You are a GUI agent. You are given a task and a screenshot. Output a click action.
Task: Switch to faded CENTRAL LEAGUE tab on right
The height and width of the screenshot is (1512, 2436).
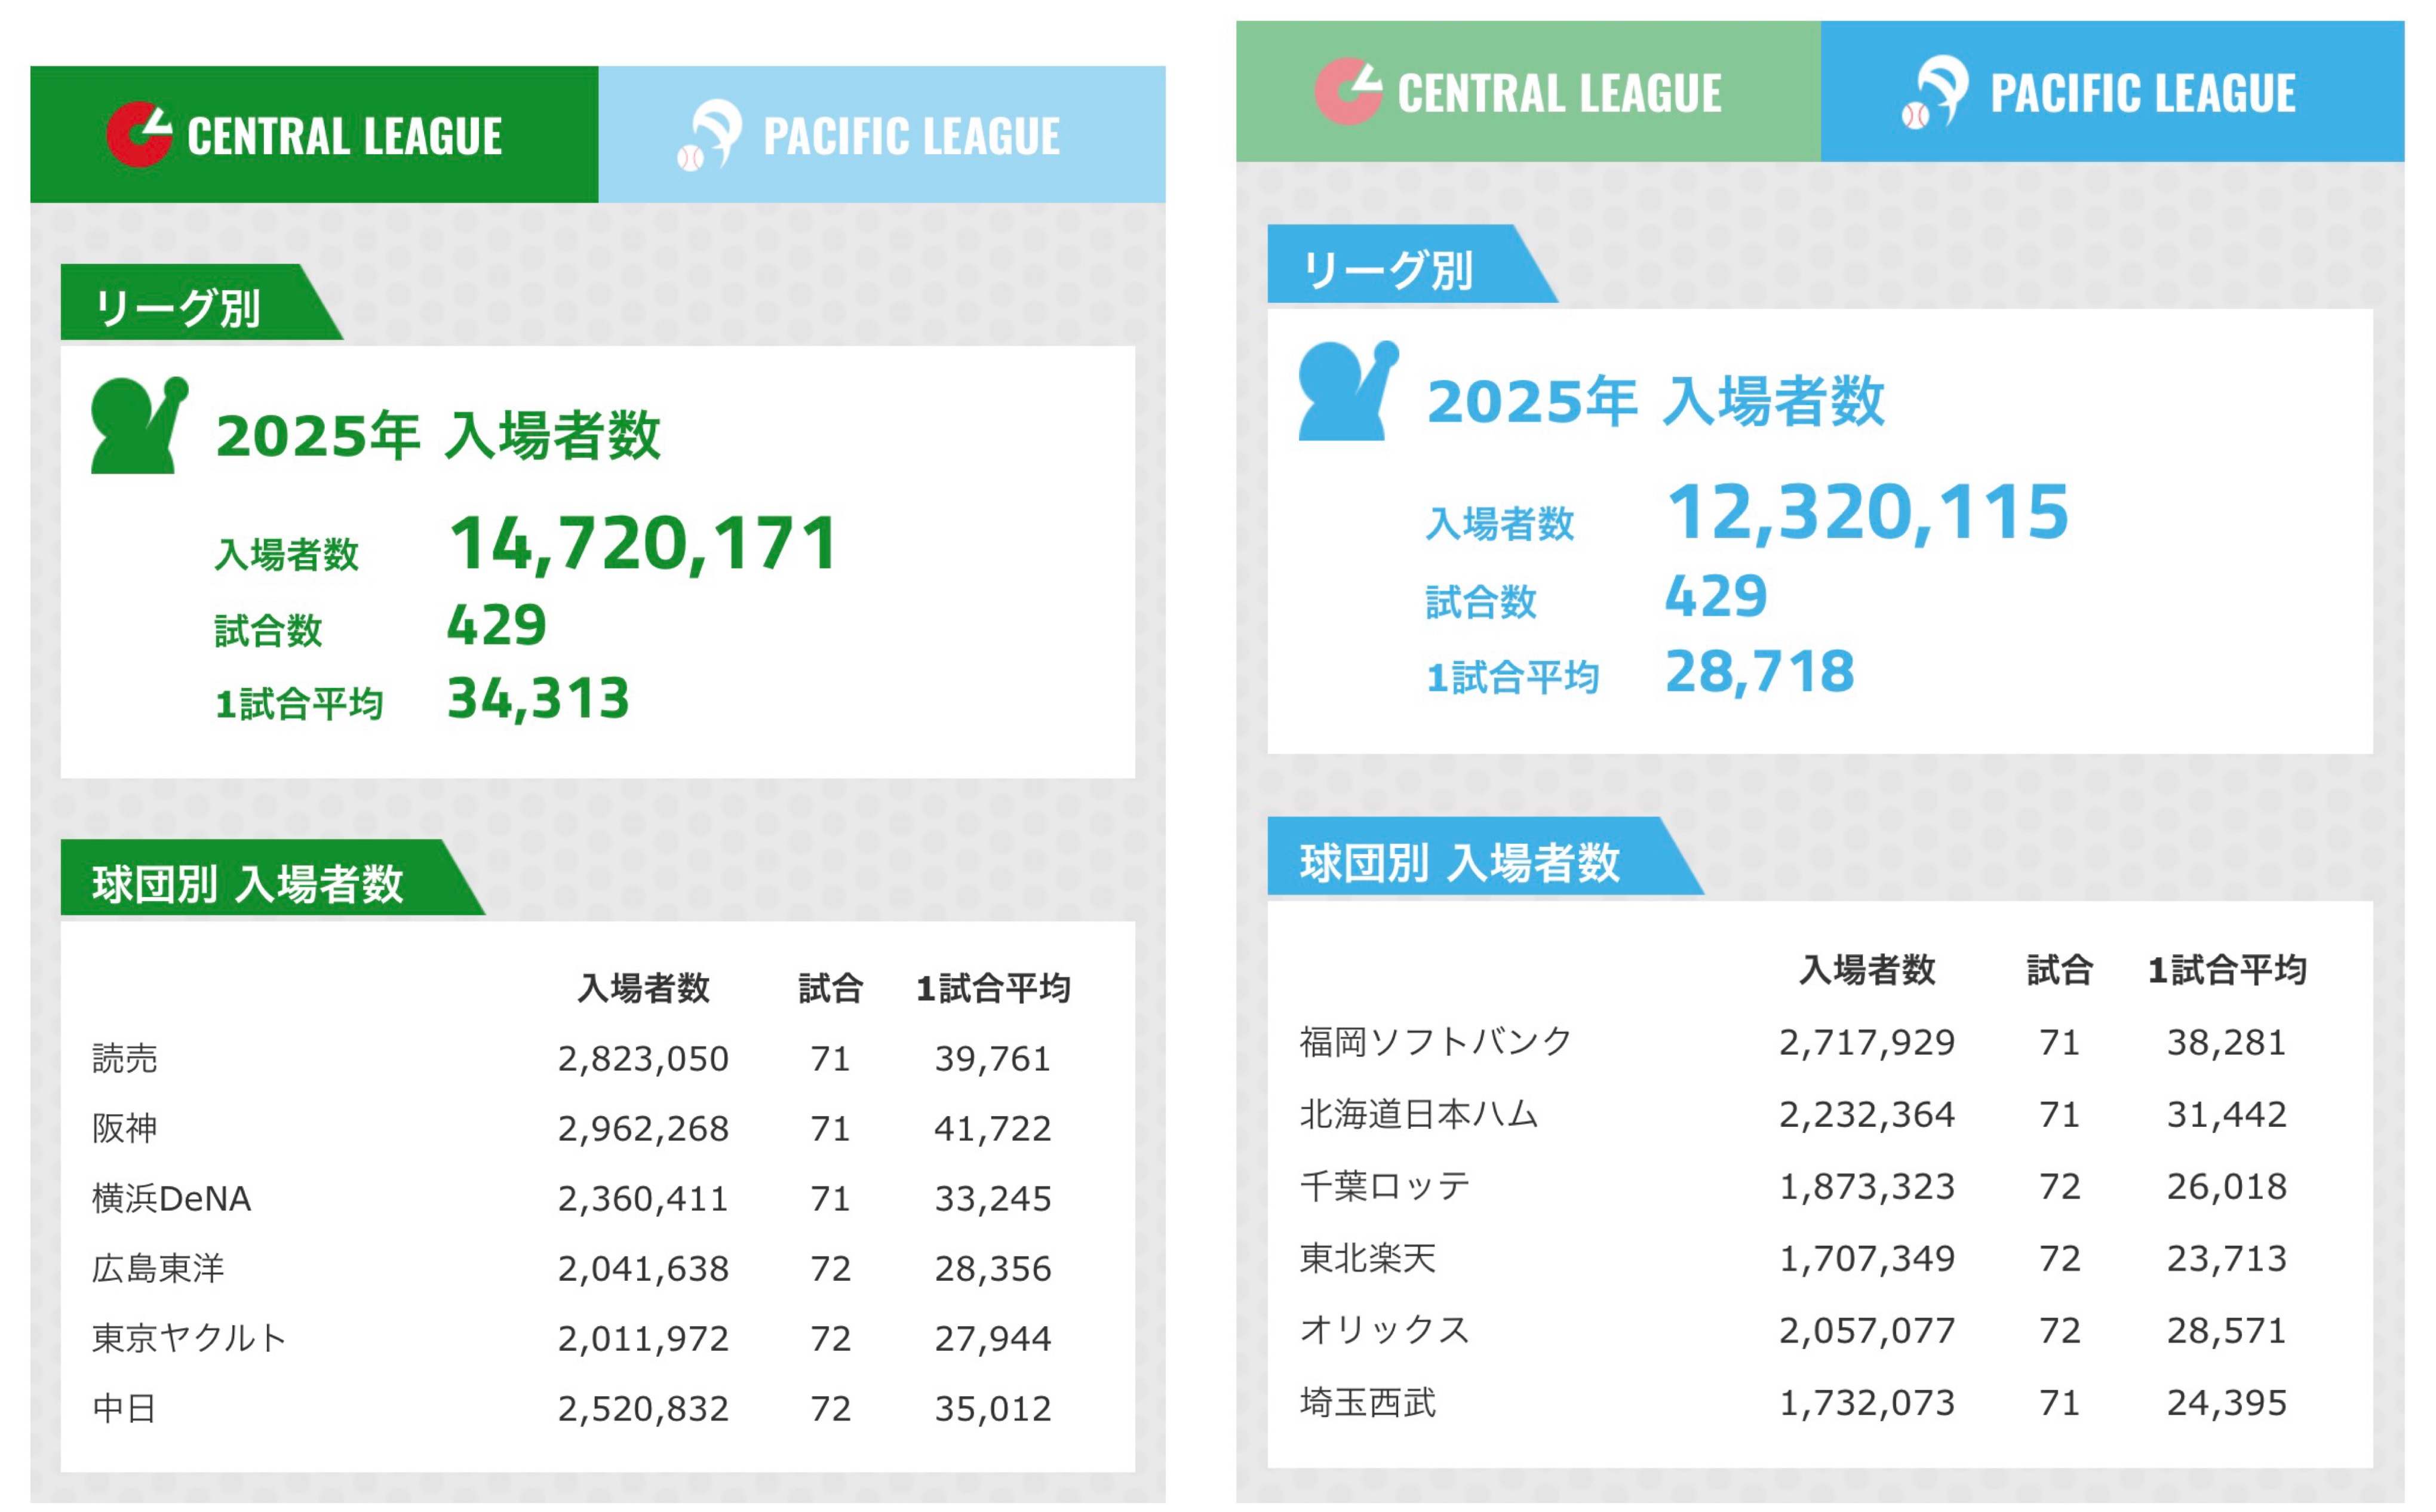[x=1528, y=92]
